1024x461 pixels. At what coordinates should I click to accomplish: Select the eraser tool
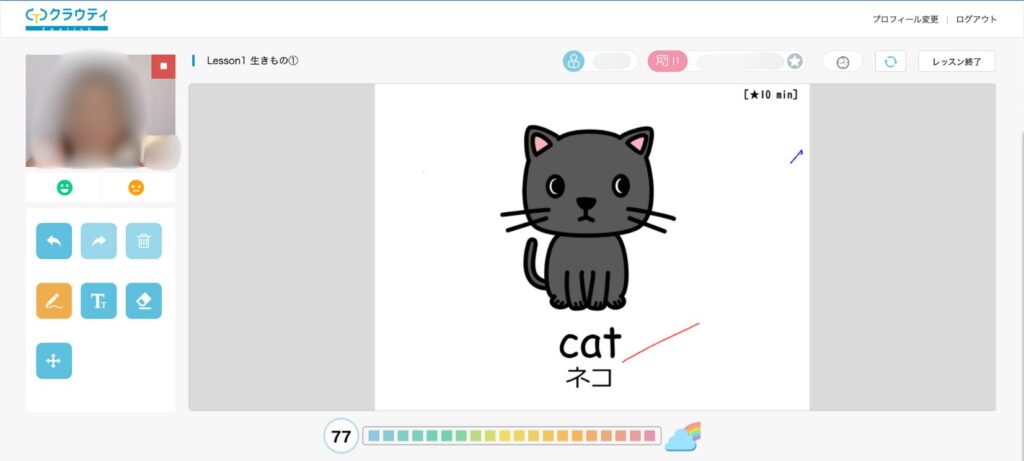pyautogui.click(x=144, y=301)
